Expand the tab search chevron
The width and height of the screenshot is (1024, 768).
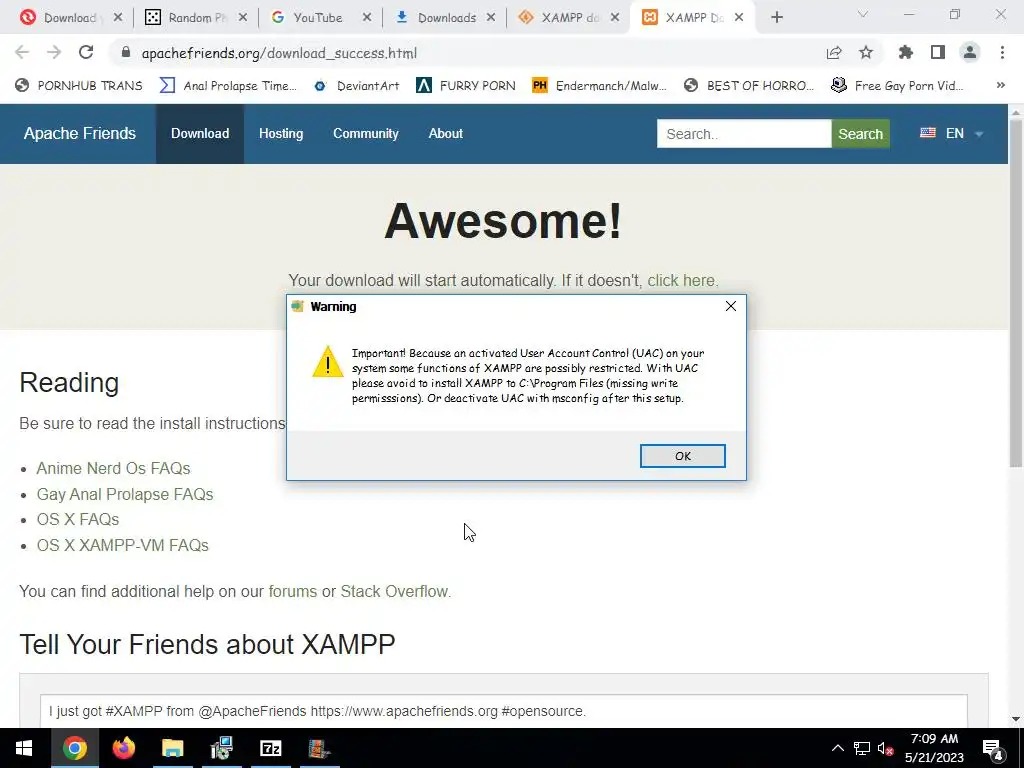click(x=863, y=14)
